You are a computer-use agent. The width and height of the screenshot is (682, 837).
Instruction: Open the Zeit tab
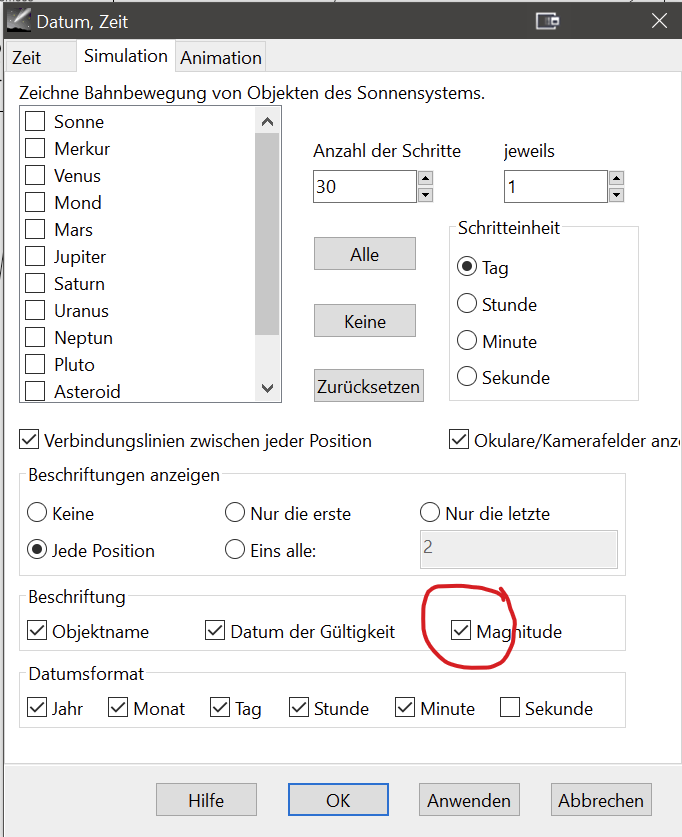coord(26,57)
